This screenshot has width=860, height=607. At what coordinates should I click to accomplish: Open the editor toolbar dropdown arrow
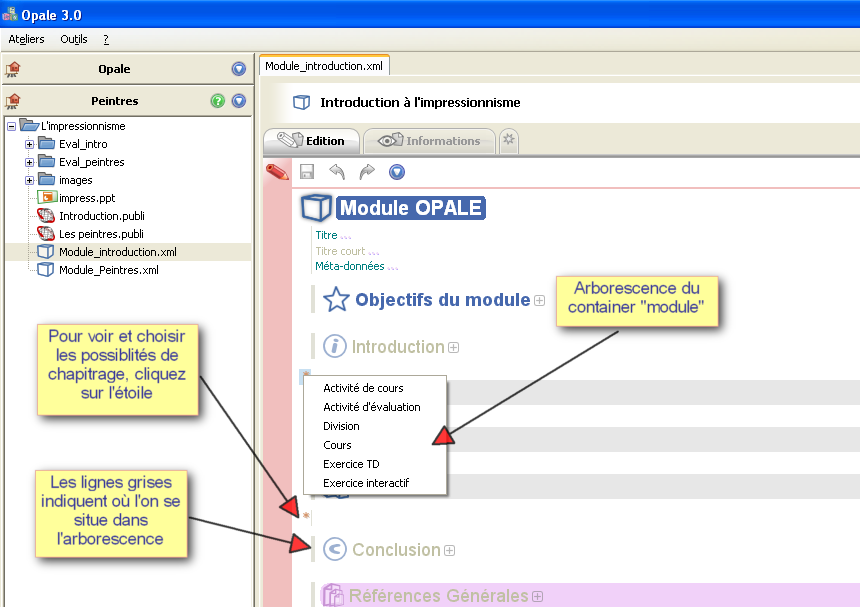pos(397,172)
